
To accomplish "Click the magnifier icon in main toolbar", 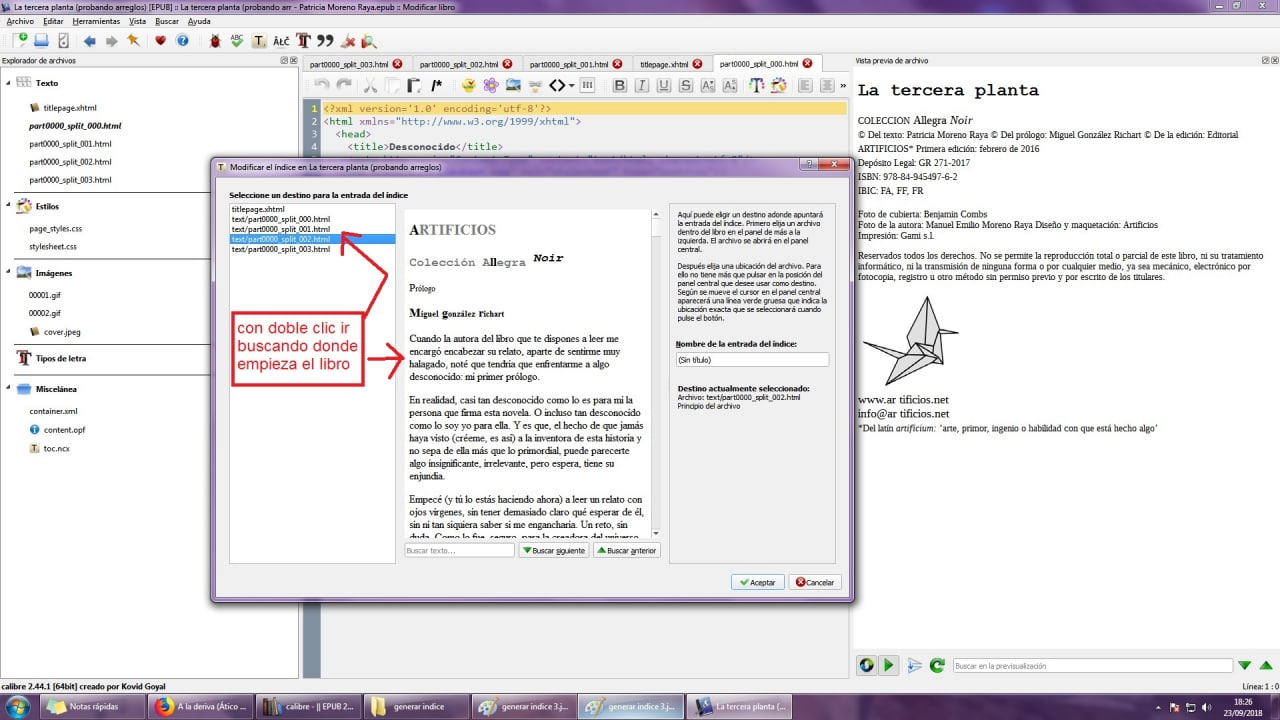I will point(369,41).
